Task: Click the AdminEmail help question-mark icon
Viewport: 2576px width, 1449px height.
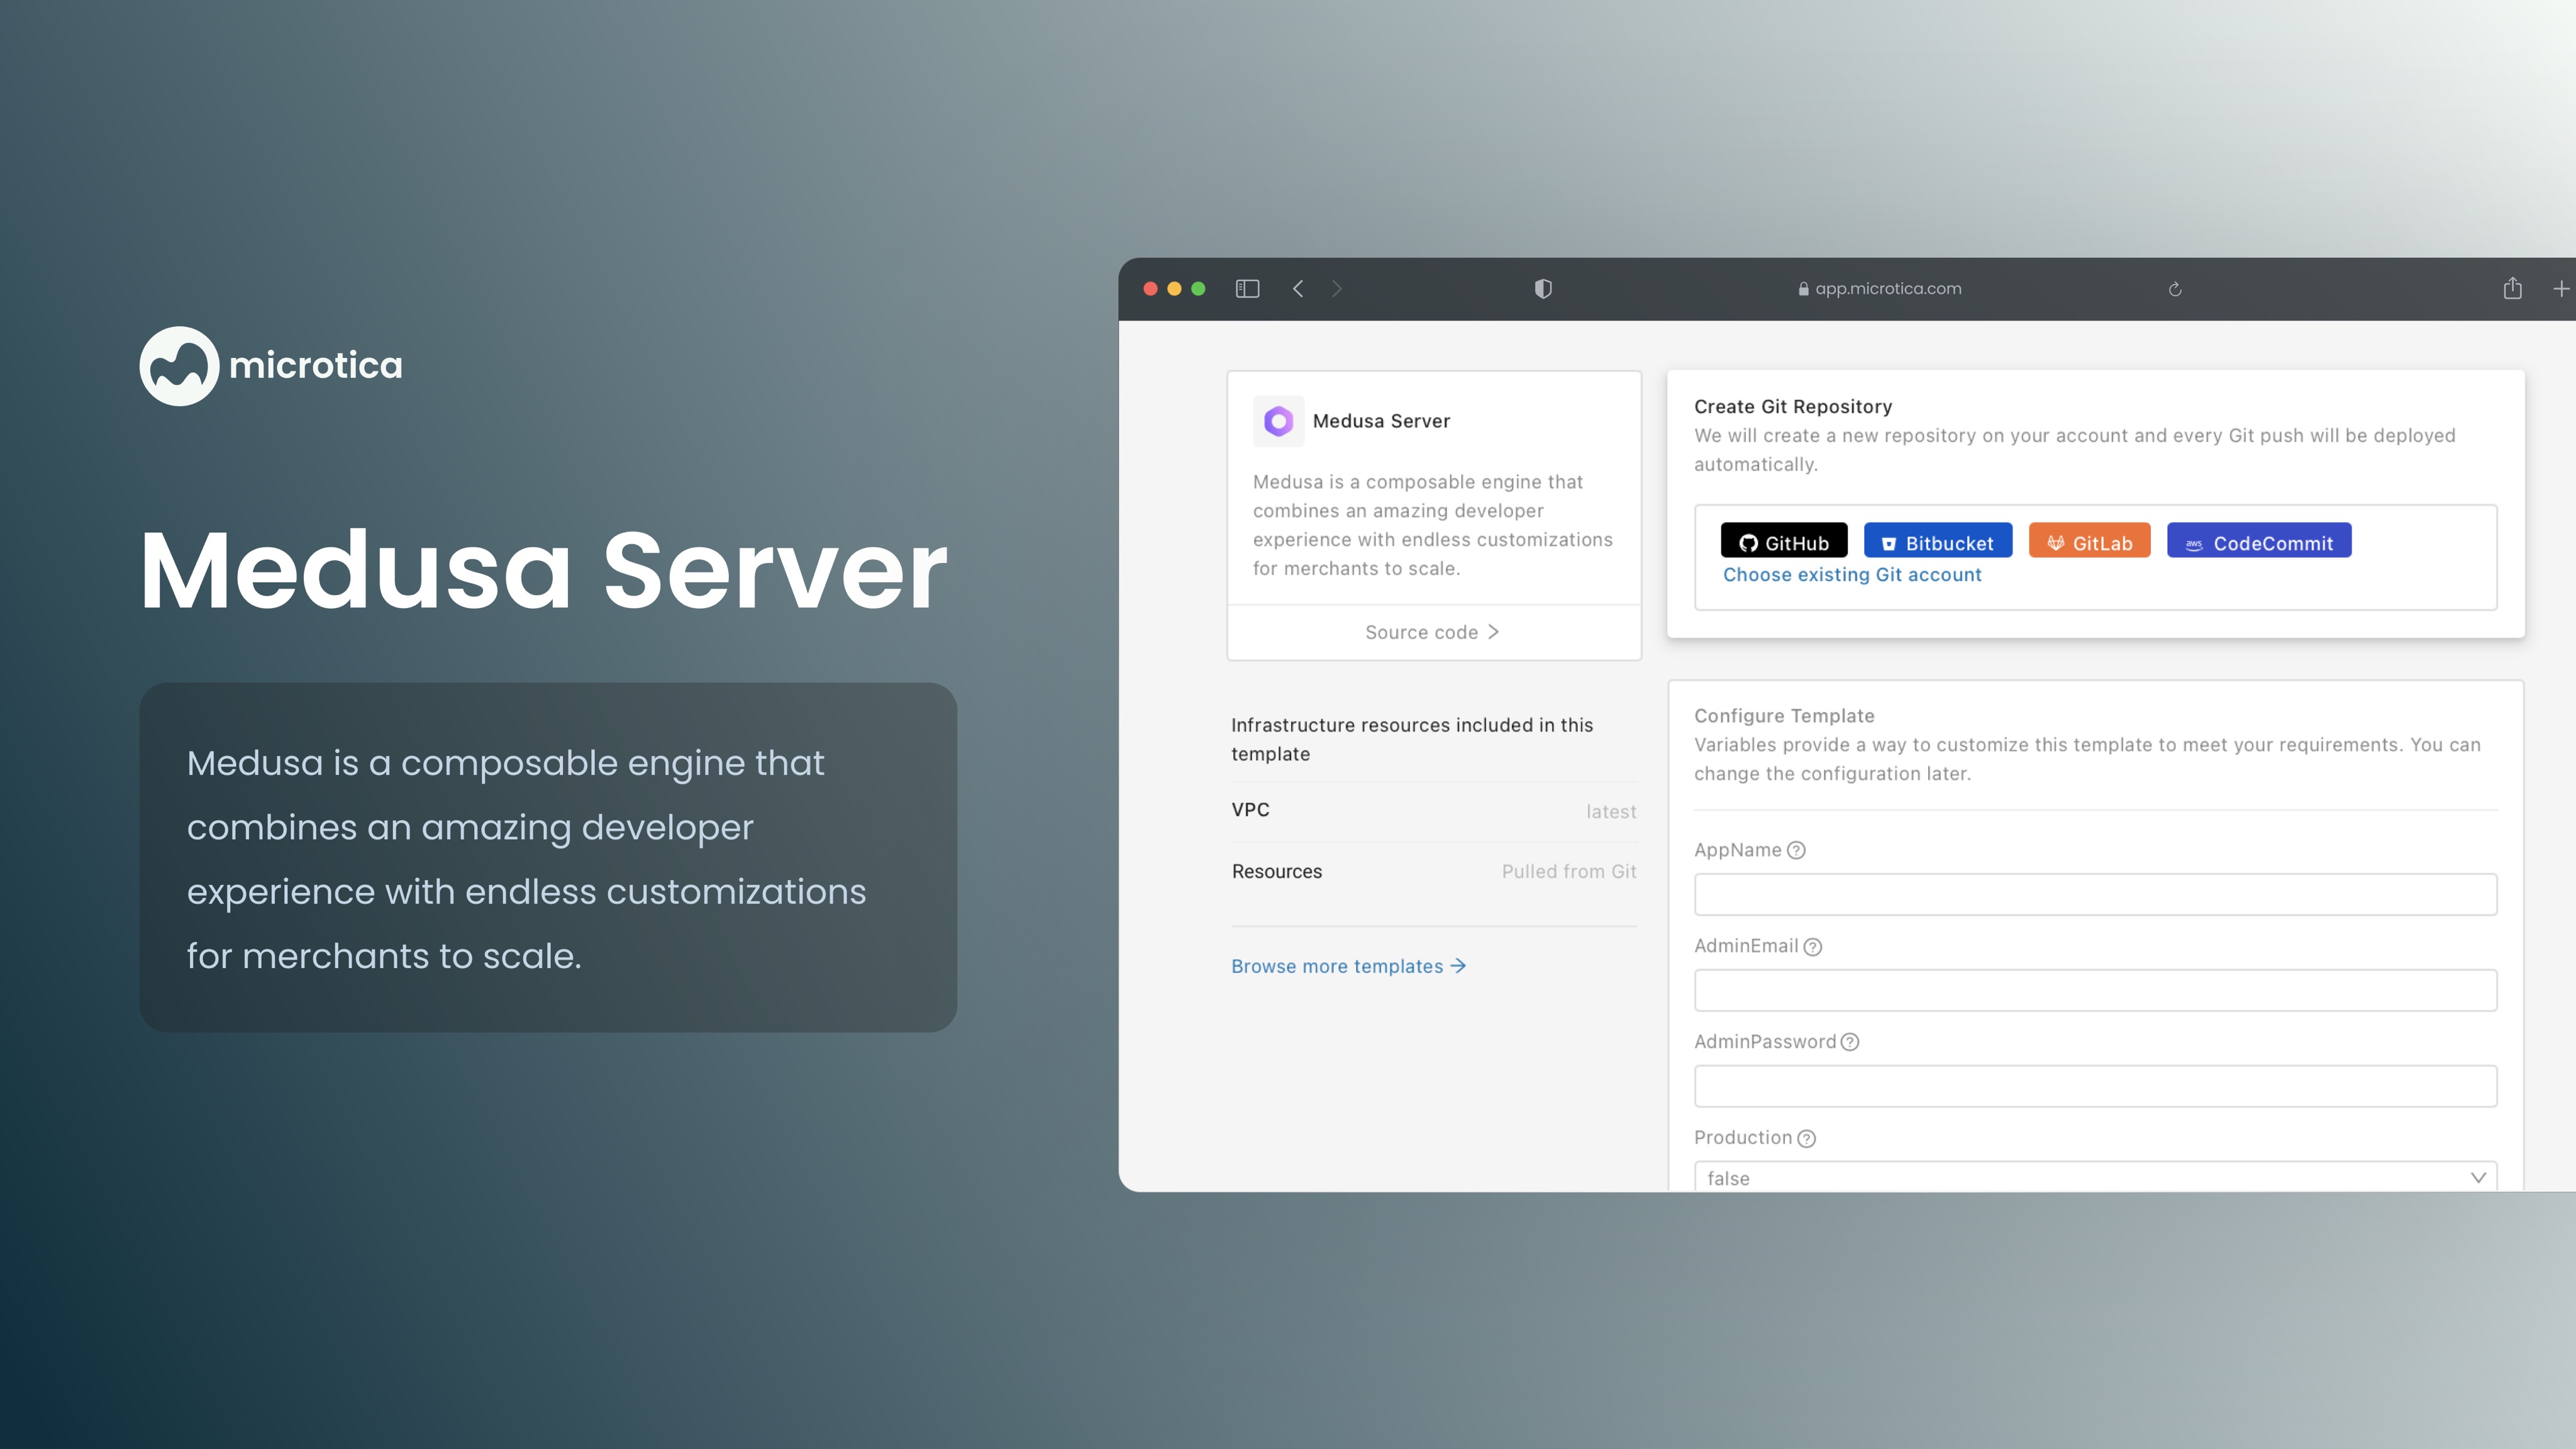Action: [1812, 947]
